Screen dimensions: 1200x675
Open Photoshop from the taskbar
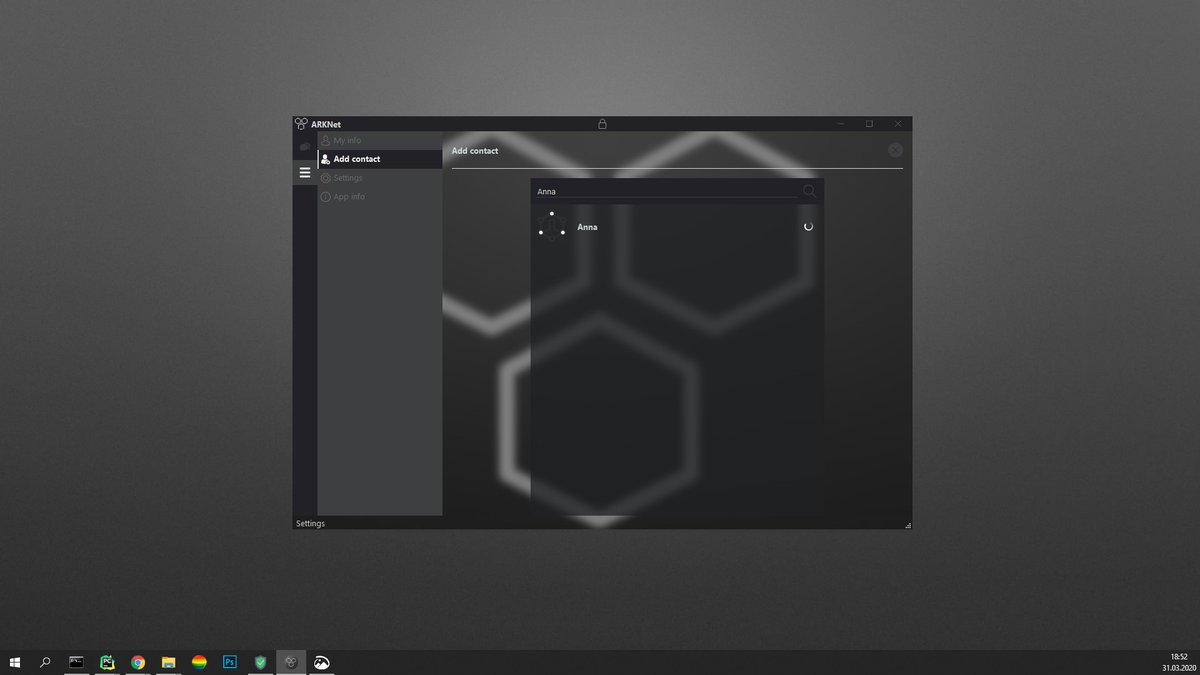[230, 662]
